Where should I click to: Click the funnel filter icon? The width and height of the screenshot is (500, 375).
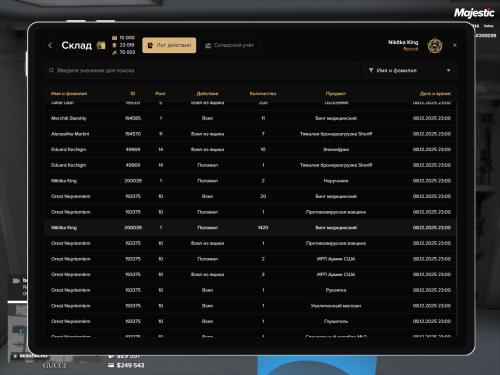click(x=371, y=71)
